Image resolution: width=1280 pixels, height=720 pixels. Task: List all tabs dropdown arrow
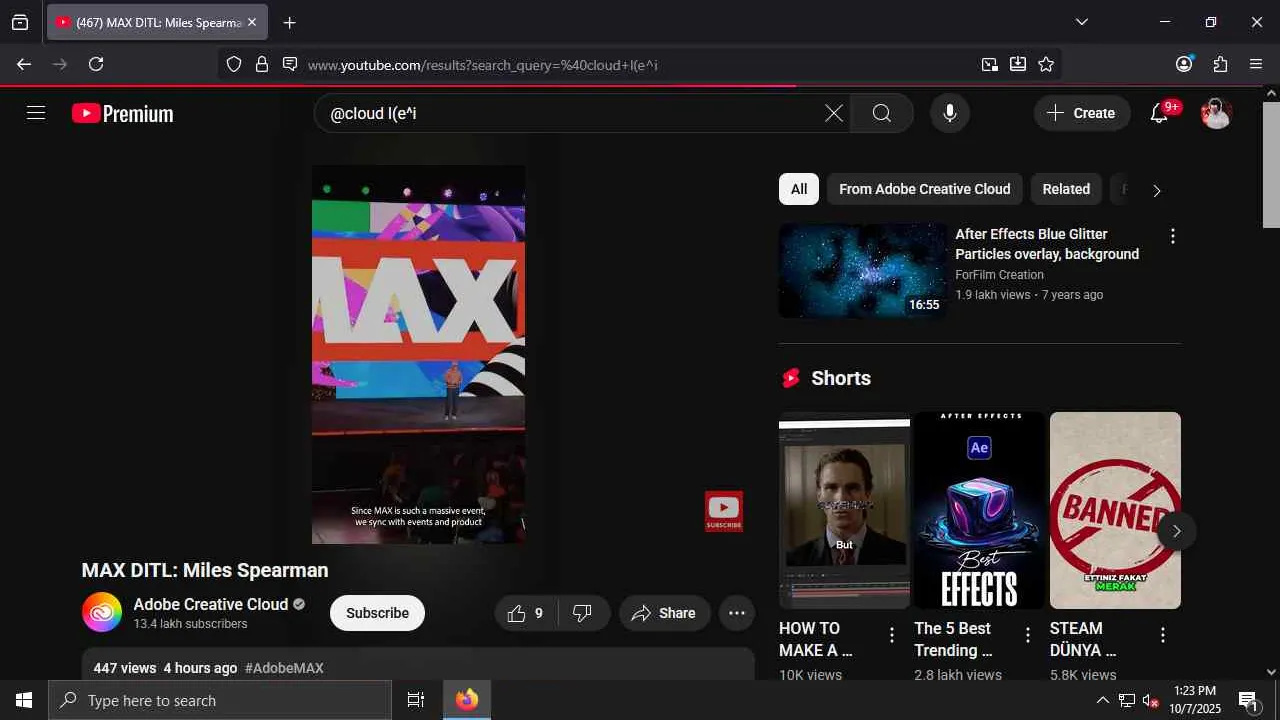pos(1082,22)
